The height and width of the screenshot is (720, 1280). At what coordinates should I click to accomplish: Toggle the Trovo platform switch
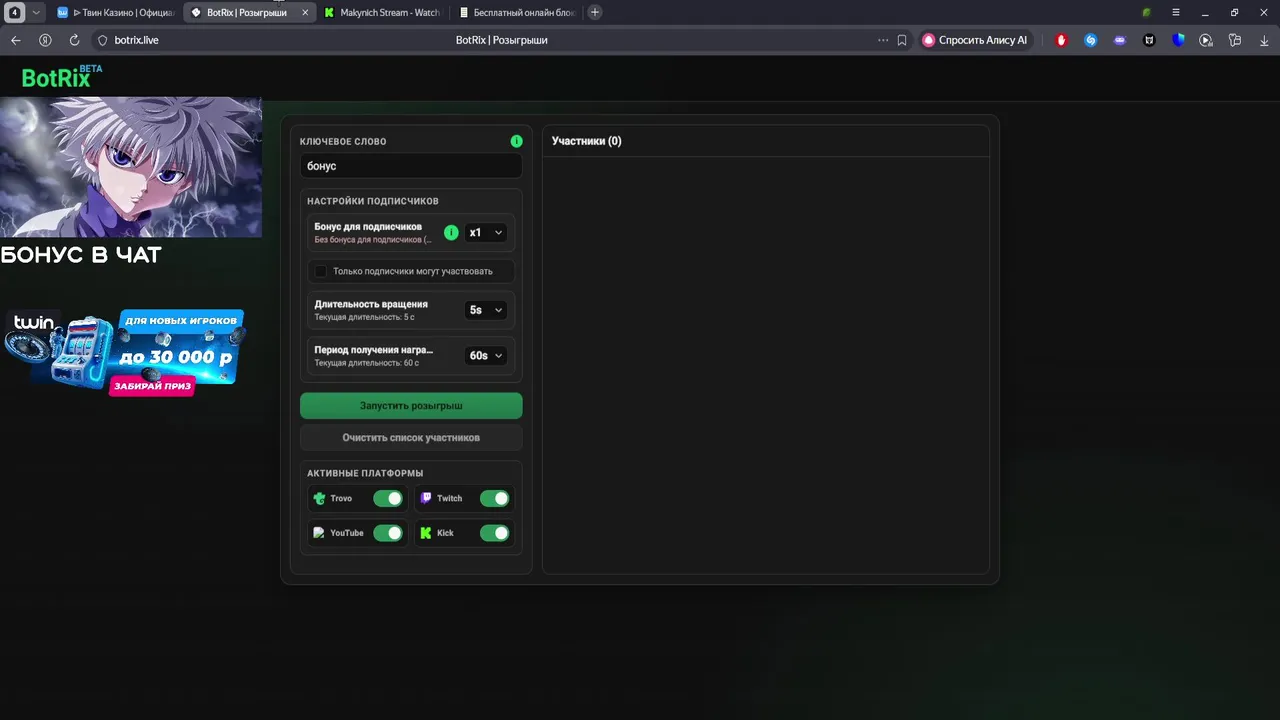tap(388, 498)
